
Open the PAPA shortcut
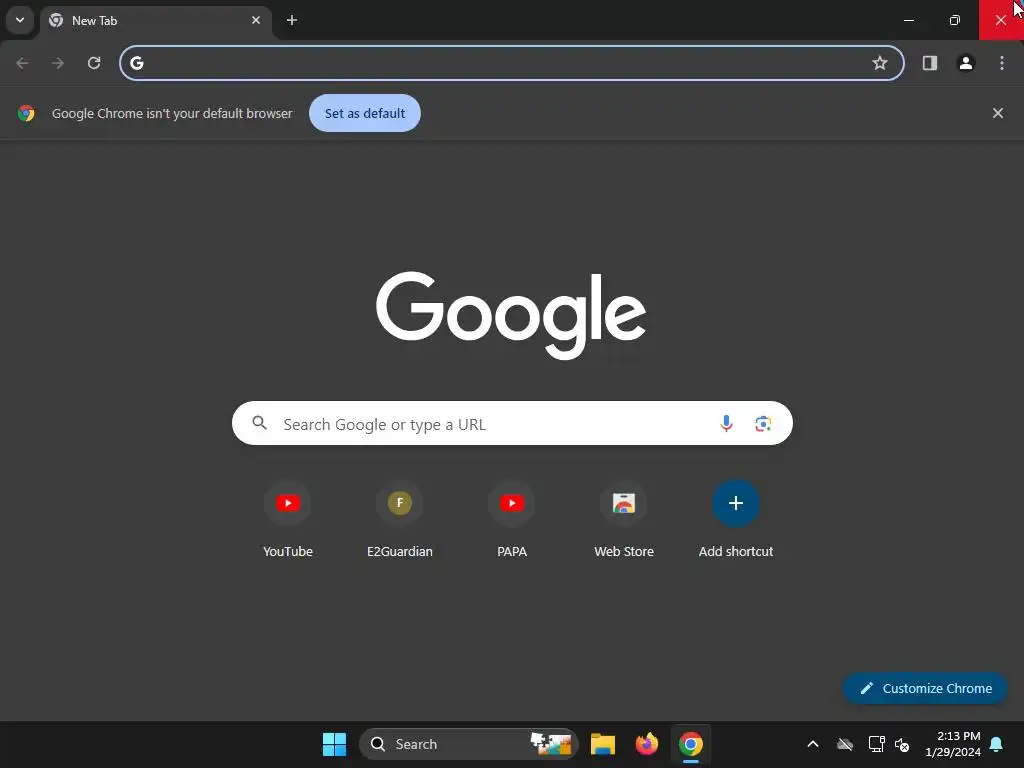(x=512, y=519)
